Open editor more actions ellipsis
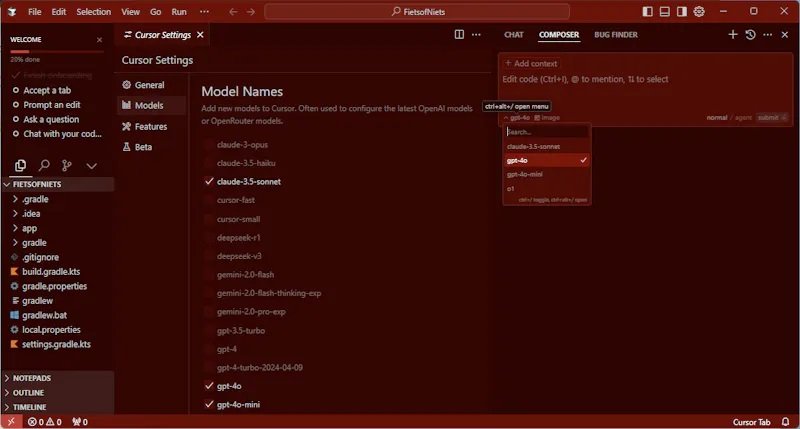This screenshot has height=429, width=800. tap(476, 34)
